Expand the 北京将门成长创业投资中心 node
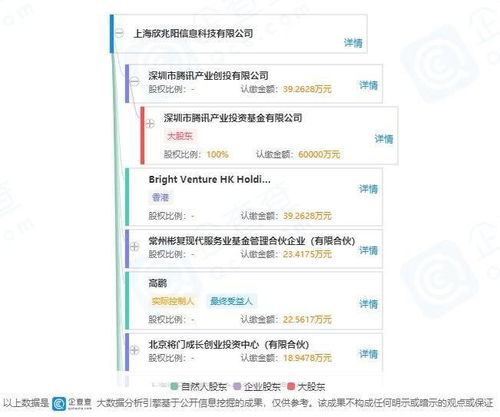The height and width of the screenshot is (417, 500). click(x=135, y=350)
